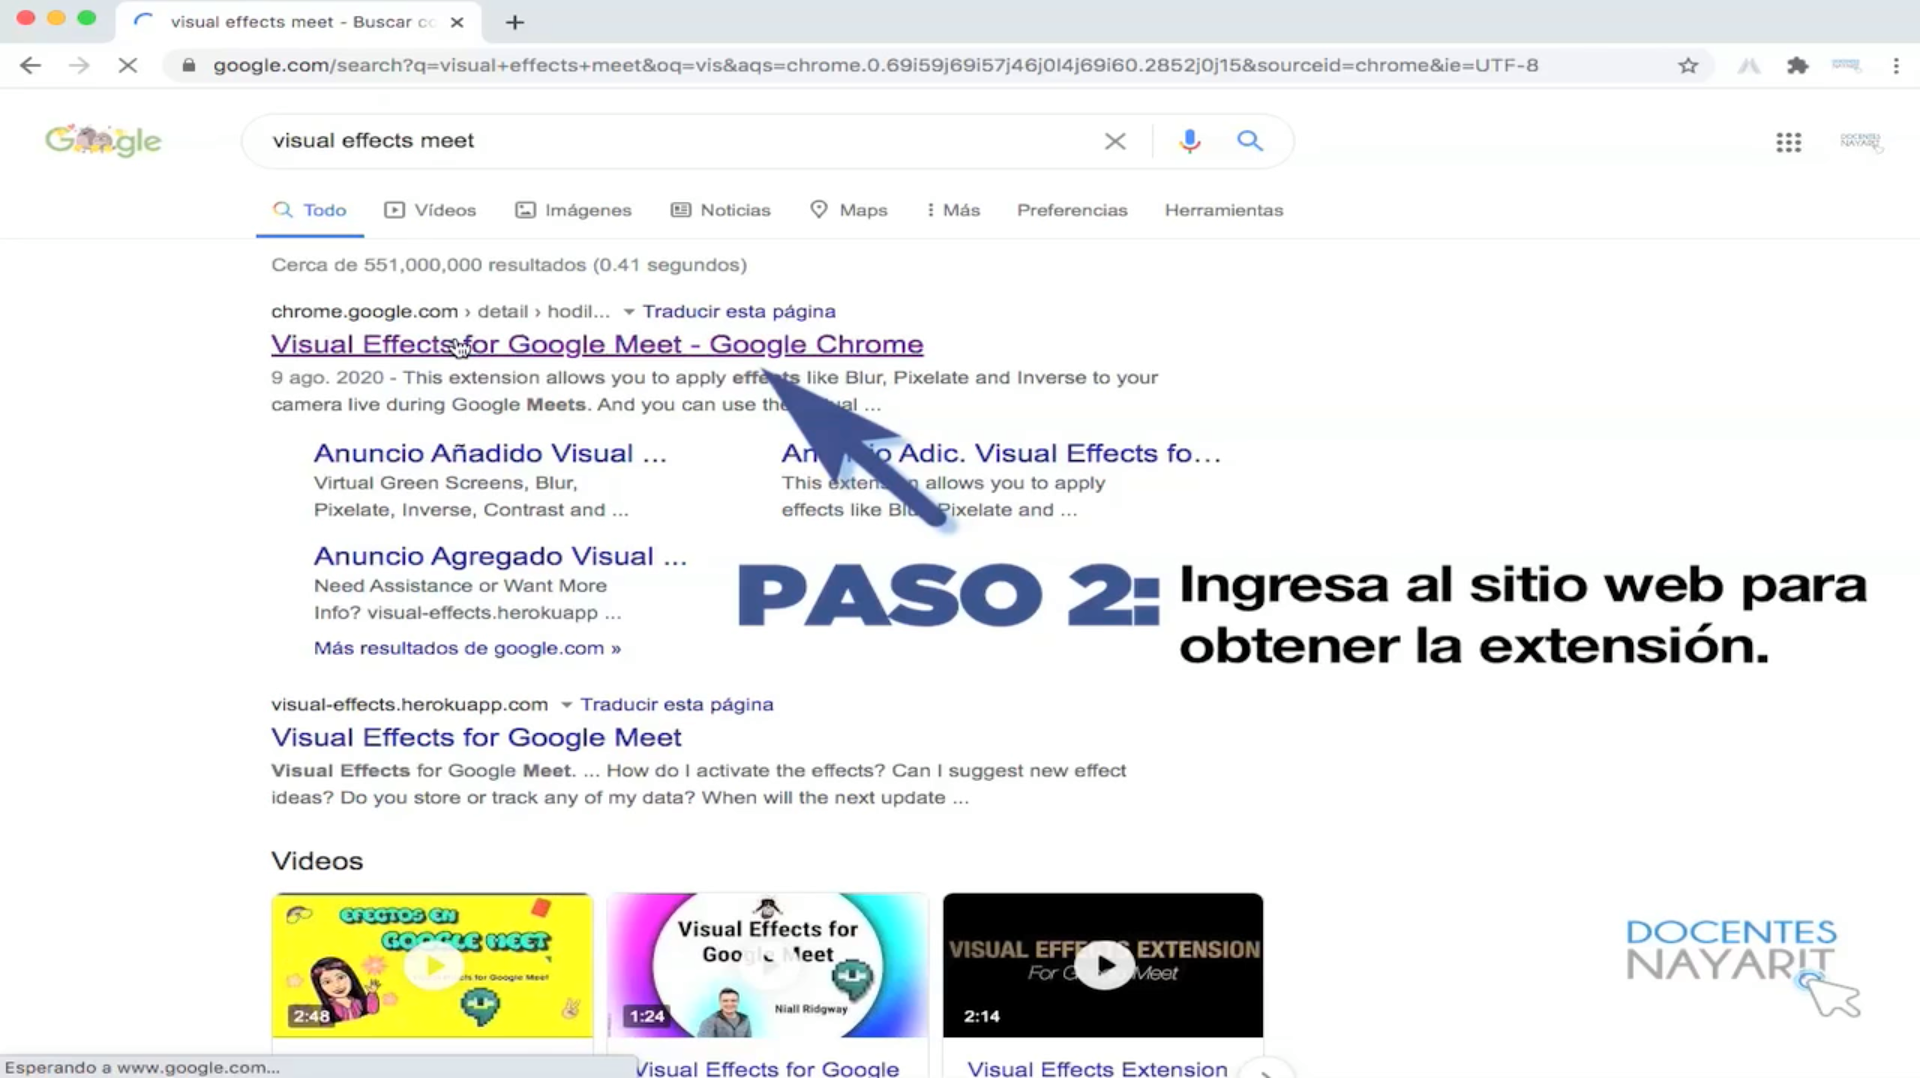Open herokuapp 'Visual Effects for Google Meet' result
This screenshot has height=1078, width=1920.
point(476,737)
